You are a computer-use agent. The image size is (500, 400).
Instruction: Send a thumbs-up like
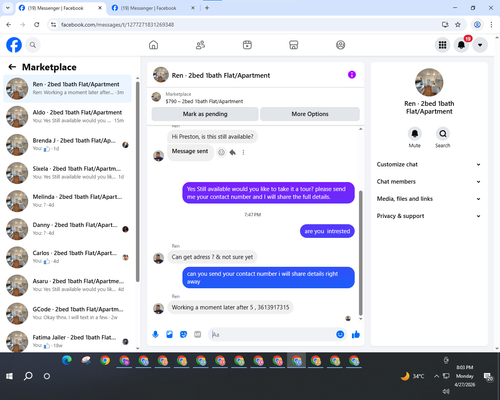pos(356,334)
